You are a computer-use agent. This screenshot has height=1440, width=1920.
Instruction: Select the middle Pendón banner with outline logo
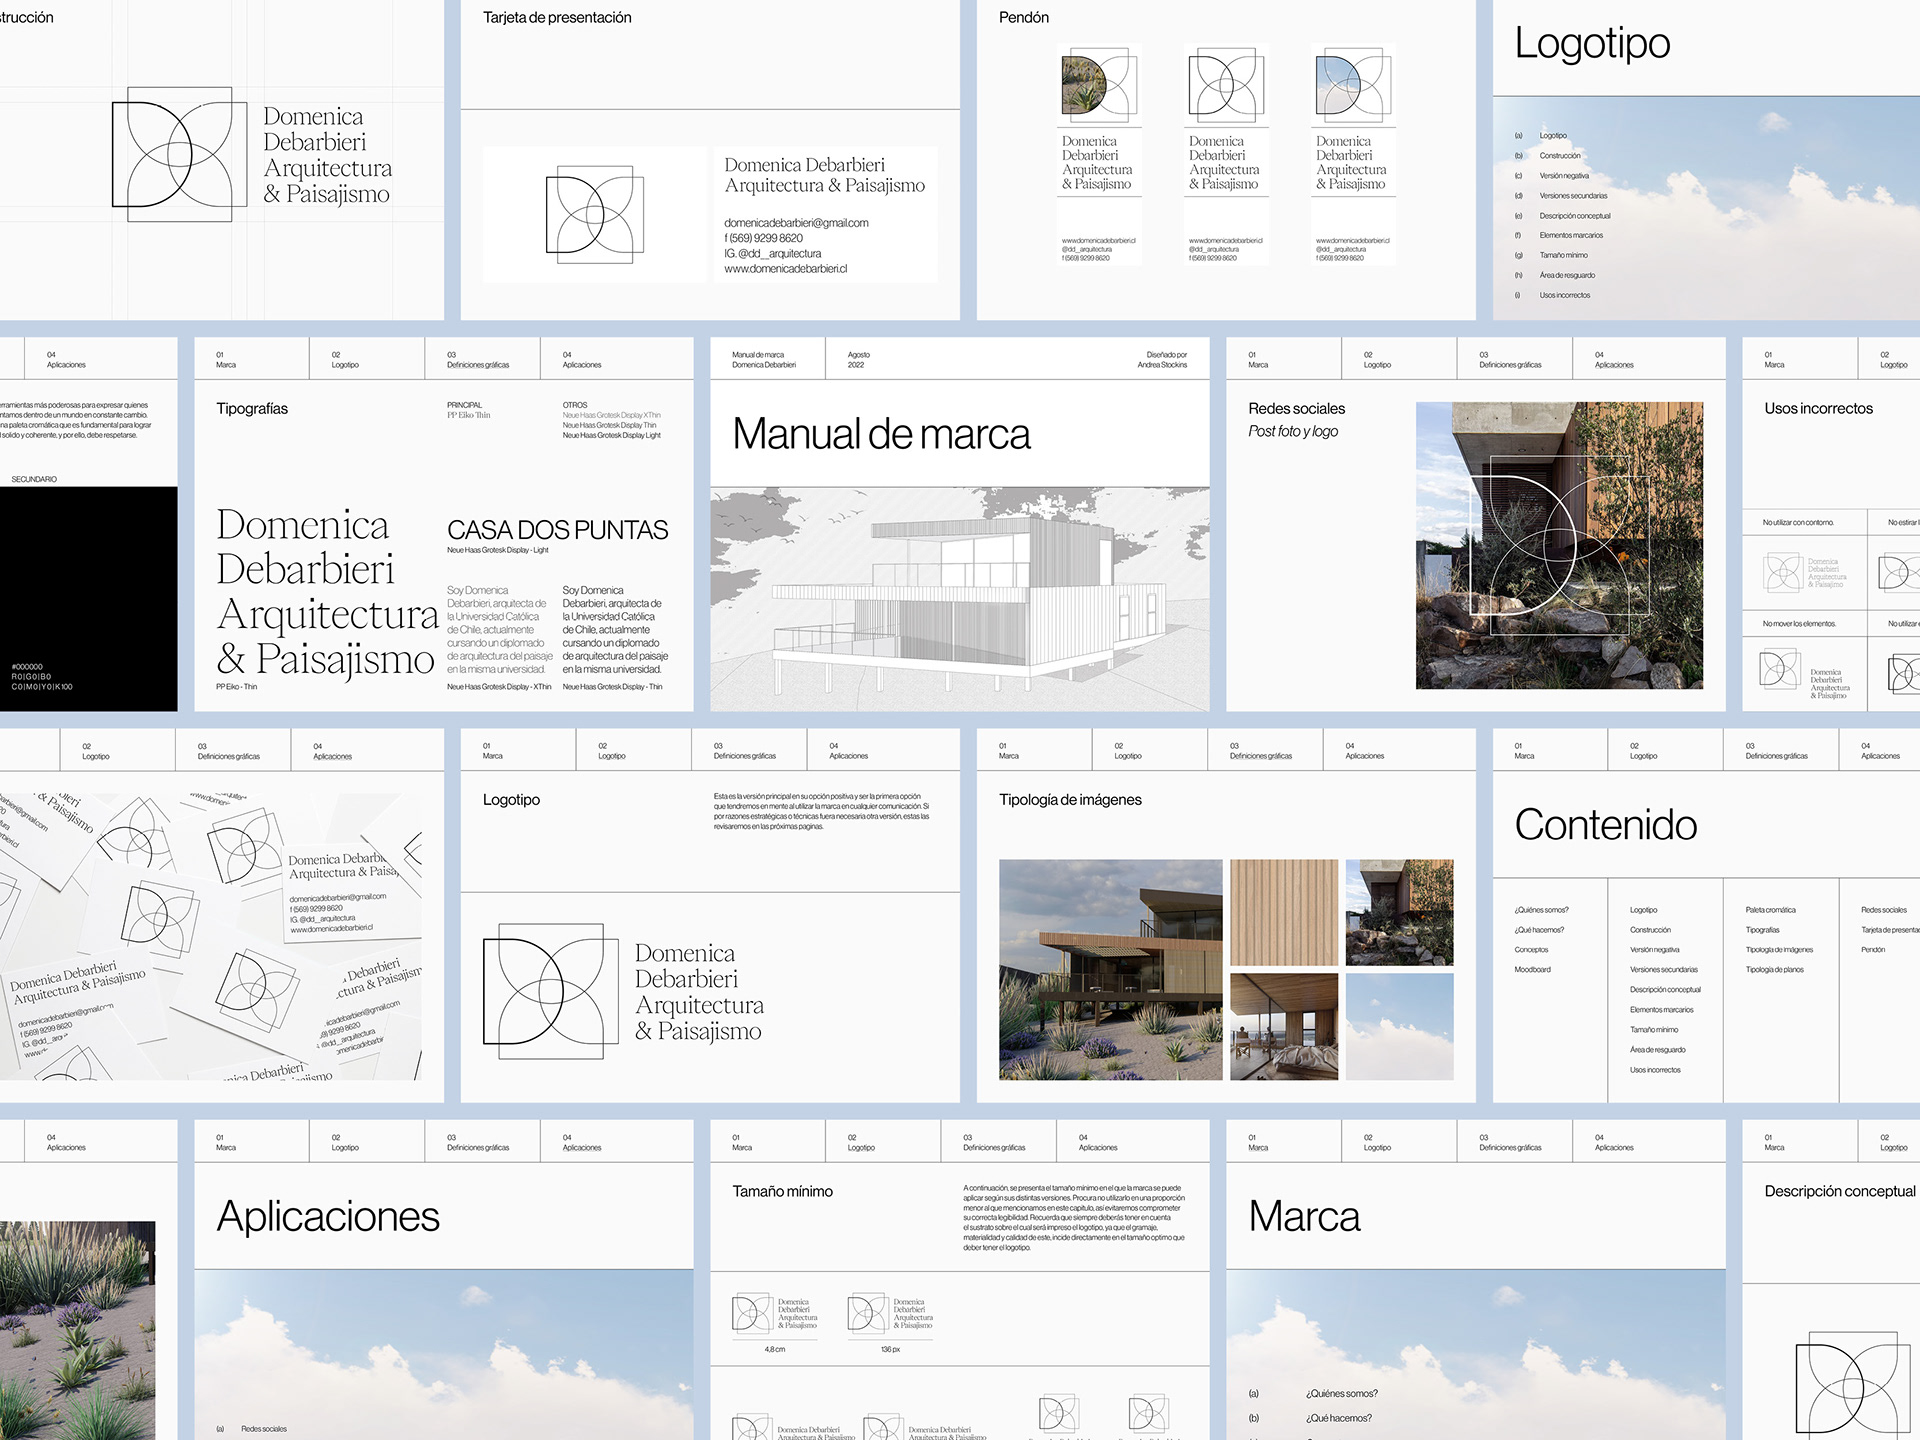click(x=1227, y=155)
